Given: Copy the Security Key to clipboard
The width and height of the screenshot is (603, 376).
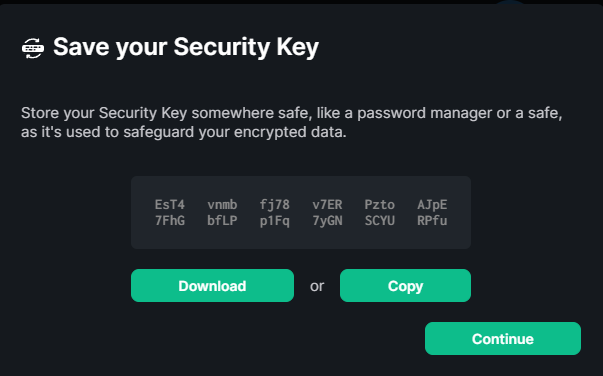Looking at the screenshot, I should (405, 286).
